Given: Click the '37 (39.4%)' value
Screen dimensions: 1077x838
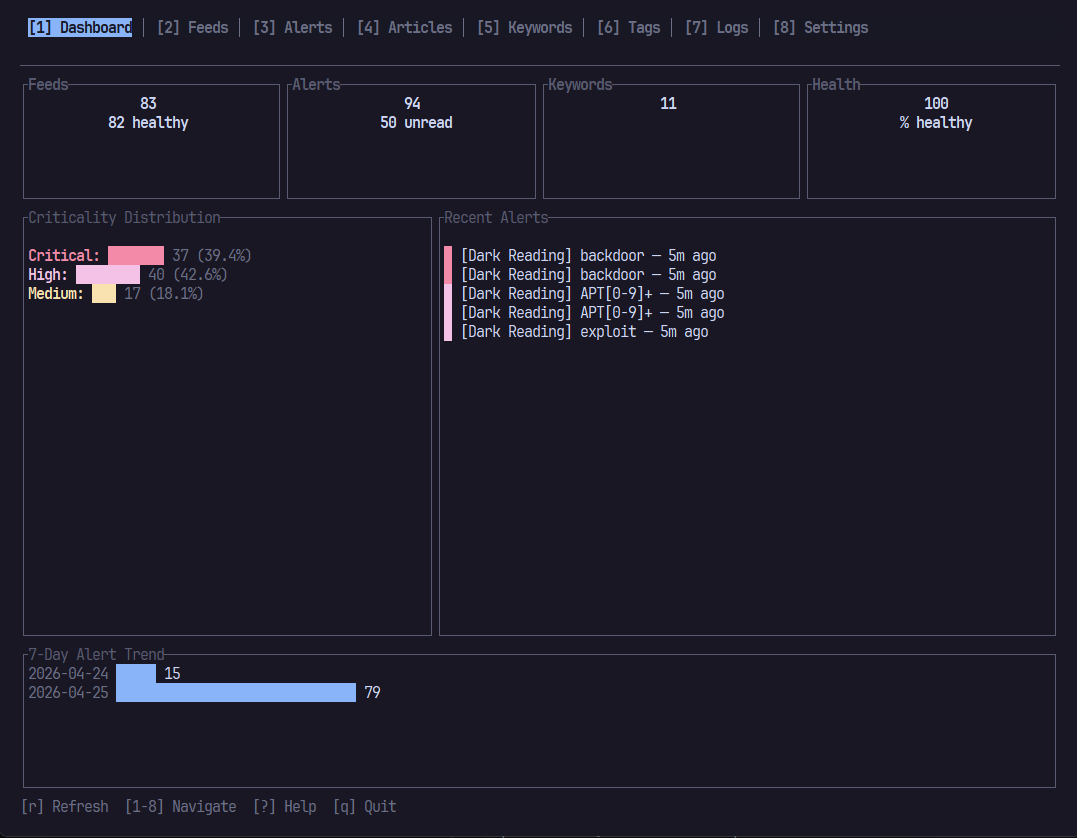Looking at the screenshot, I should pyautogui.click(x=212, y=256).
